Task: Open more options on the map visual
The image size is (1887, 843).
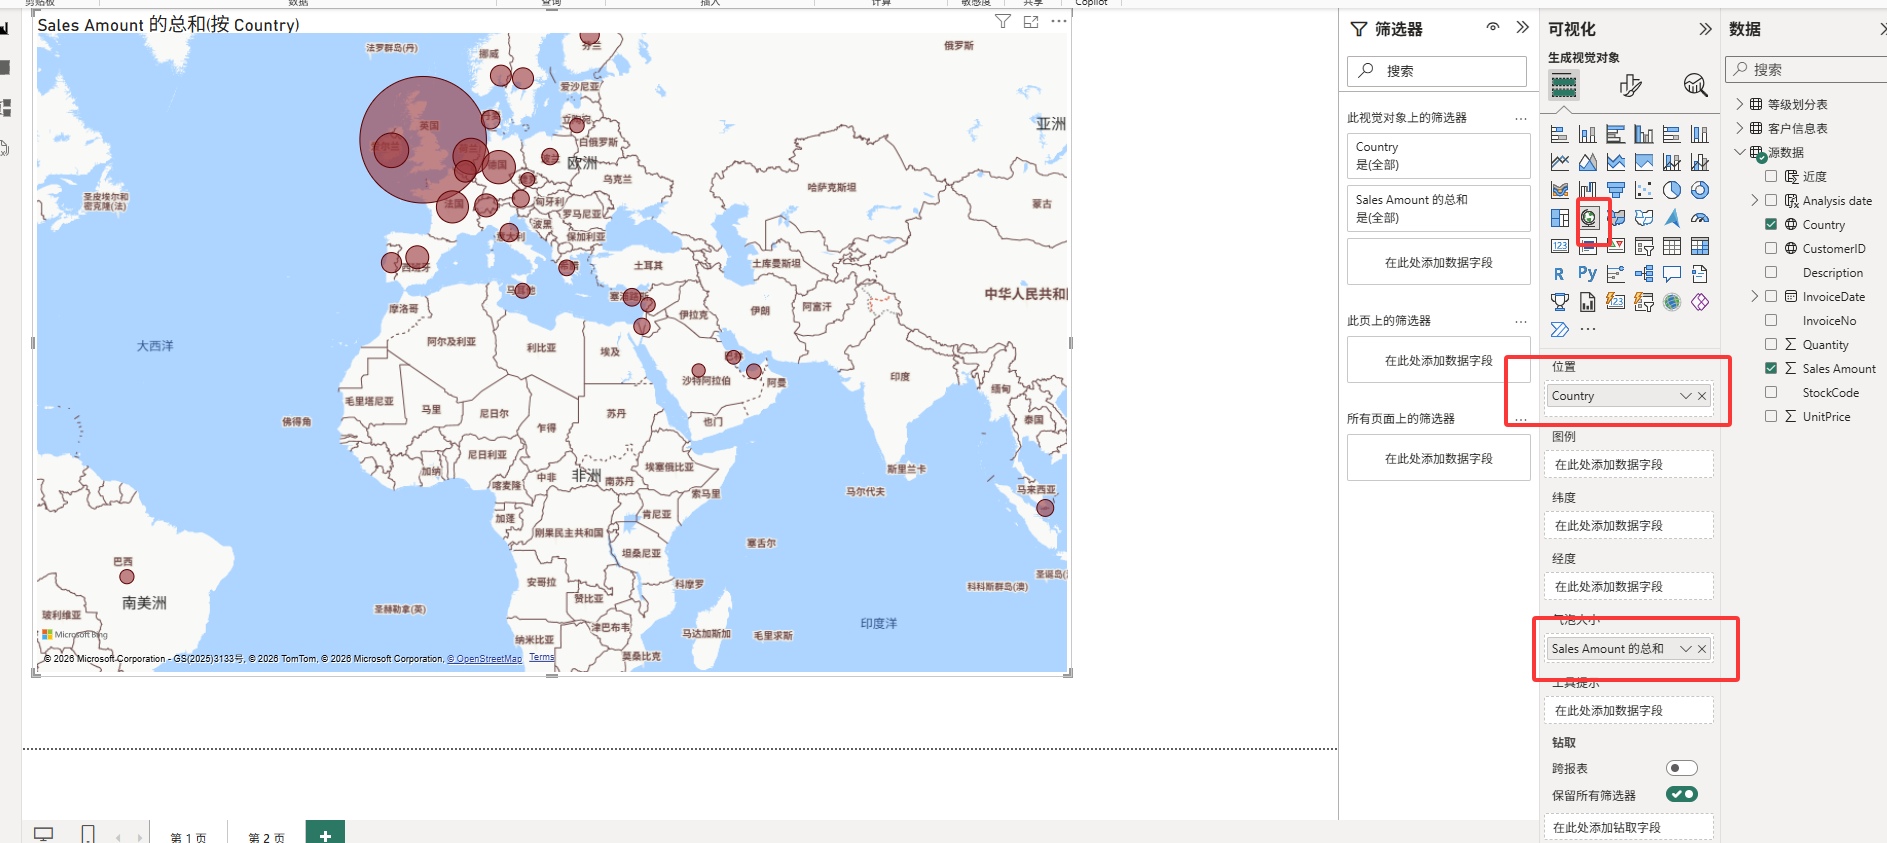Action: click(1059, 22)
